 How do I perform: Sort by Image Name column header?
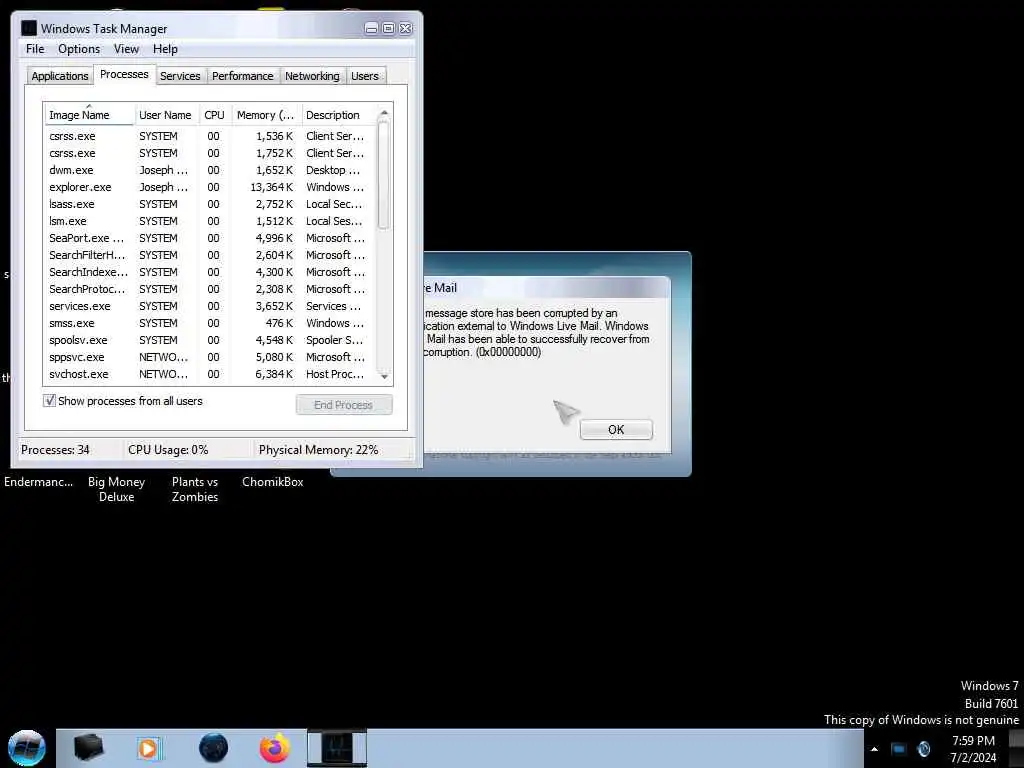(x=89, y=115)
